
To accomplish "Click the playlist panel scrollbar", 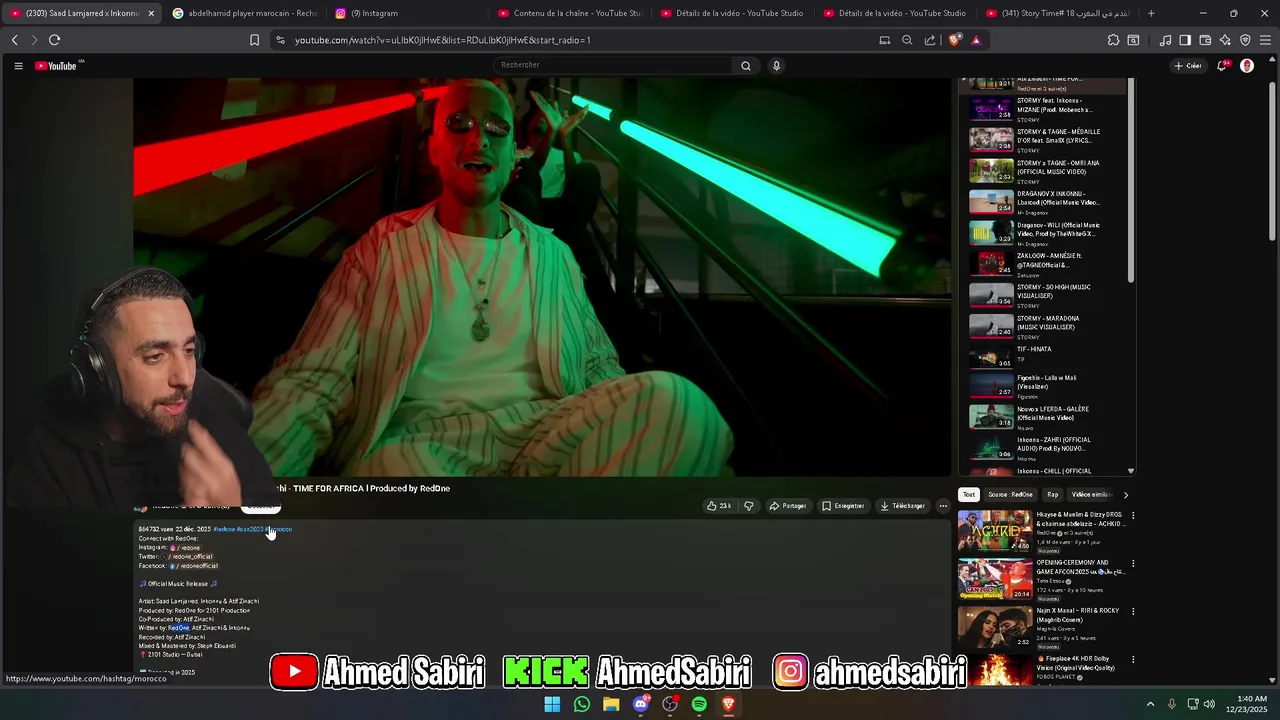I will point(1131,180).
